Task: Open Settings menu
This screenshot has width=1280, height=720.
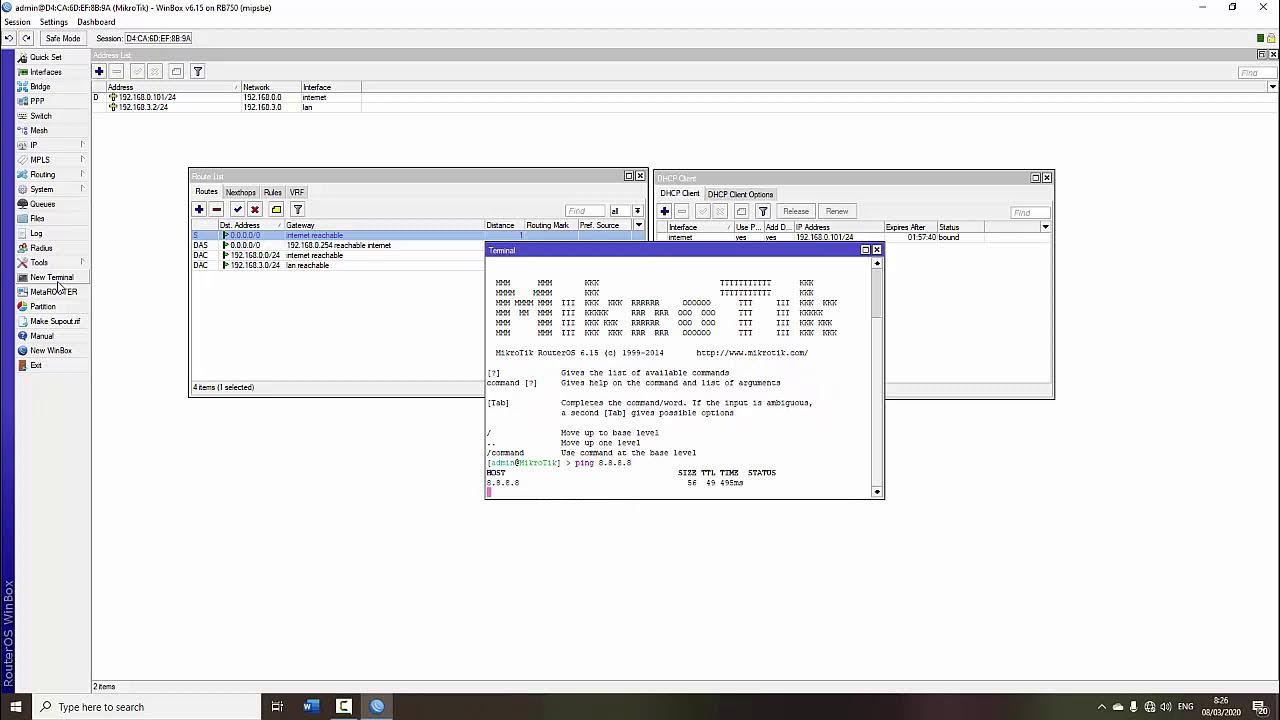Action: coord(53,22)
